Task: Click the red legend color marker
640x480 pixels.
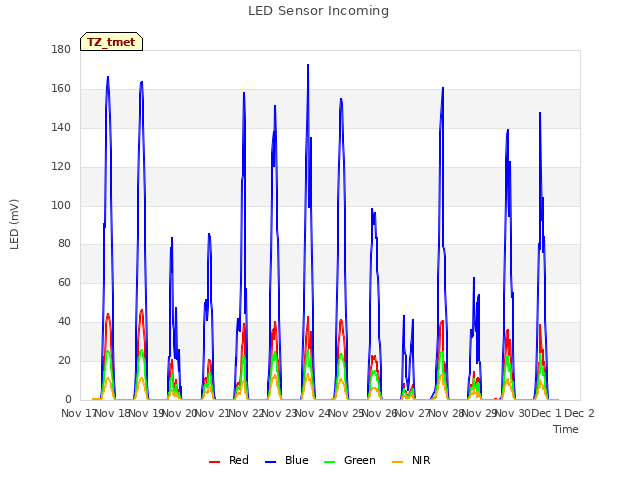Action: [x=214, y=462]
